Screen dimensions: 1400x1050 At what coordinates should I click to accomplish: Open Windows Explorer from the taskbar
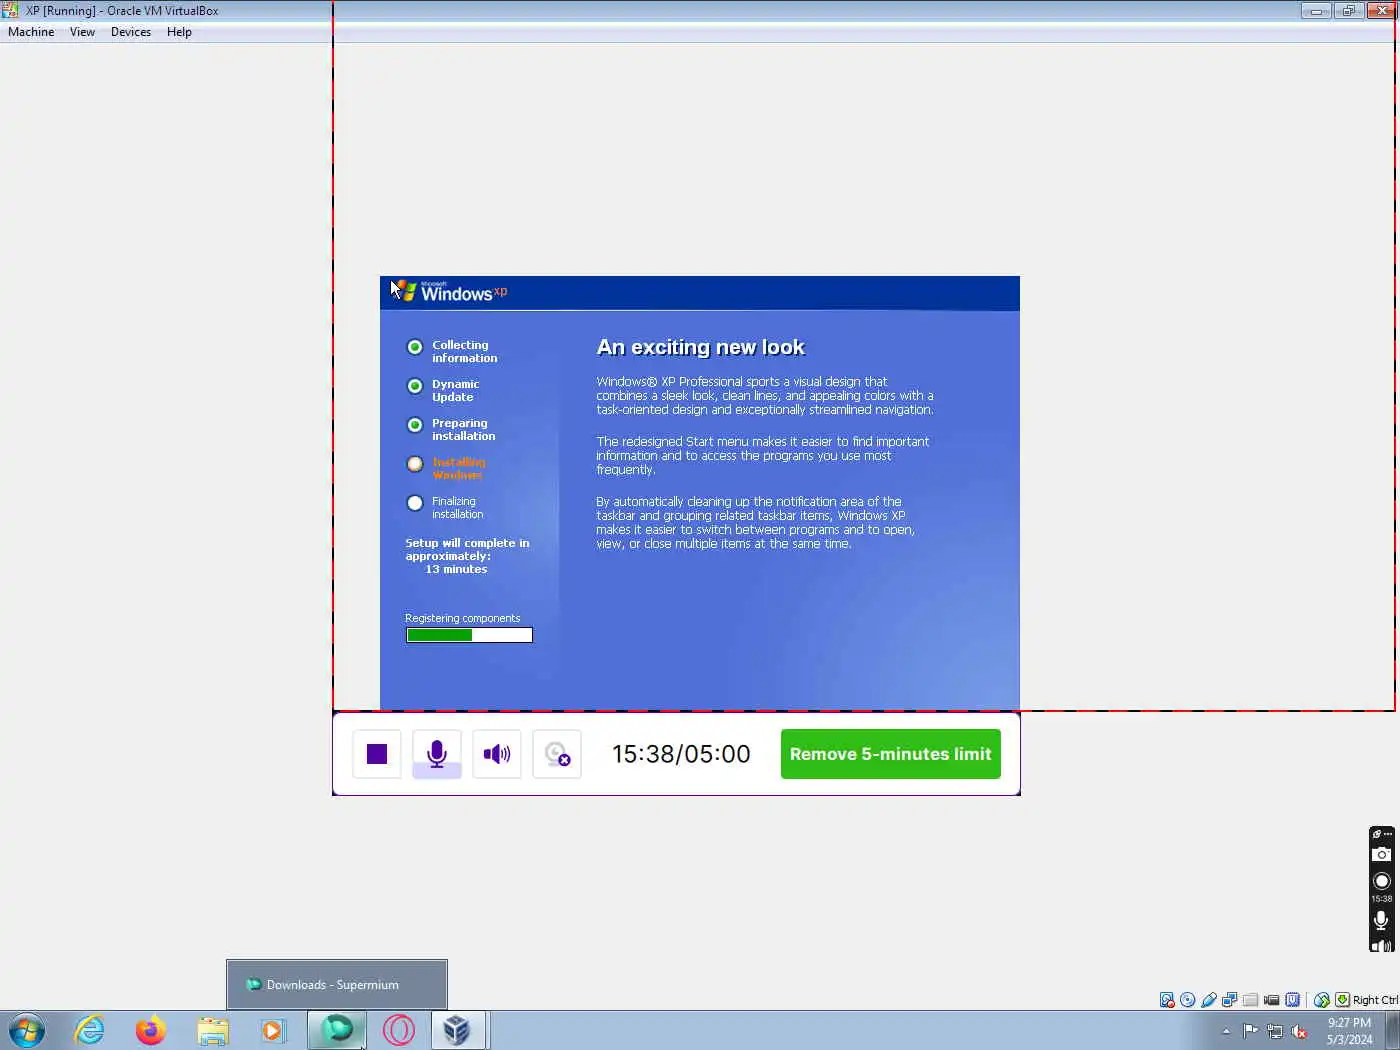(213, 1030)
